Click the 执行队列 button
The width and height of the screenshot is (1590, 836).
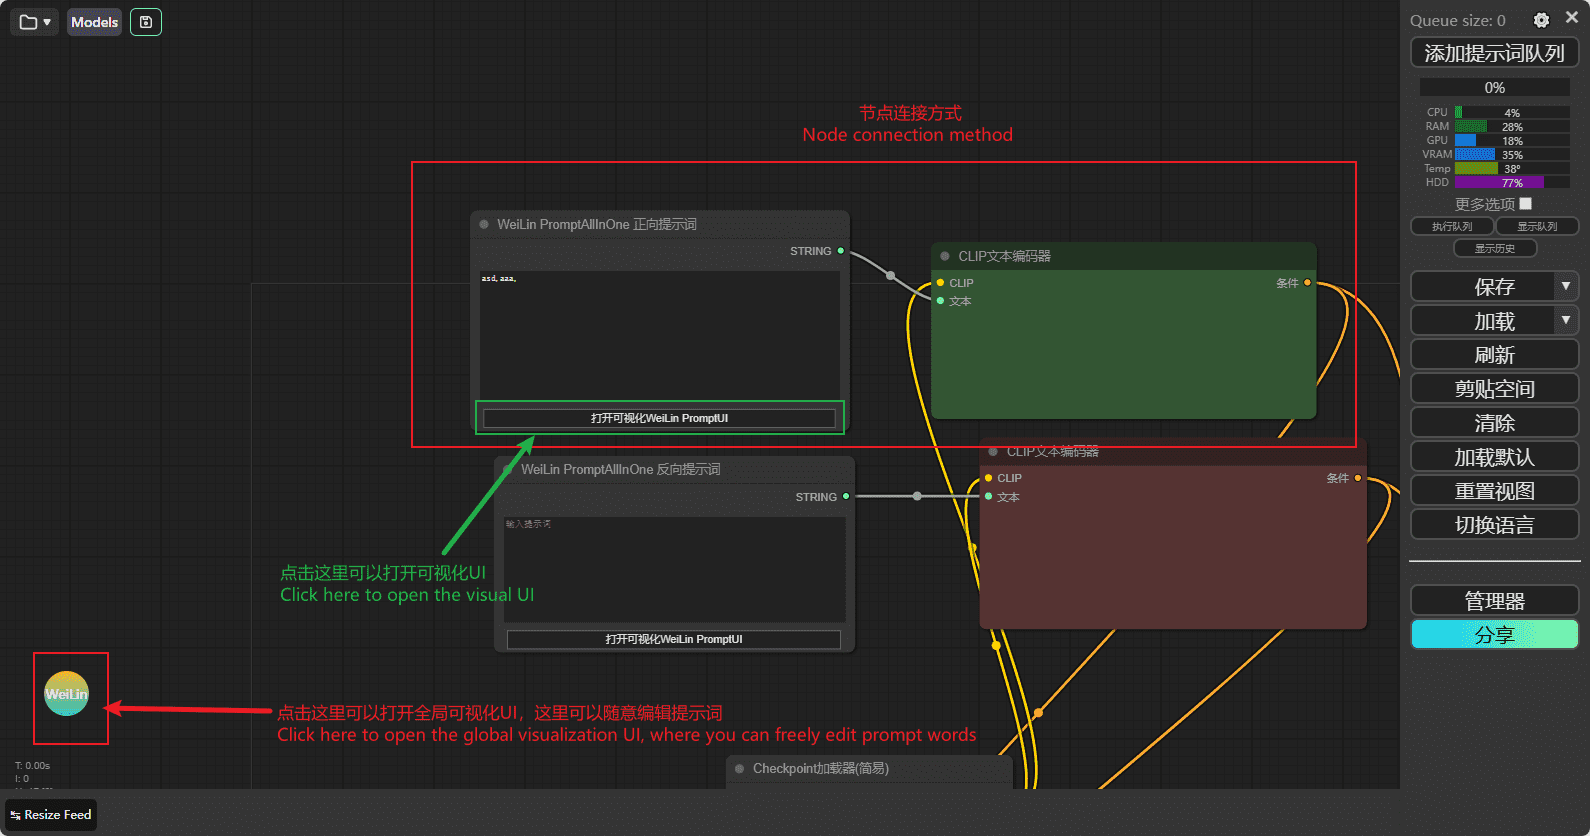1452,226
